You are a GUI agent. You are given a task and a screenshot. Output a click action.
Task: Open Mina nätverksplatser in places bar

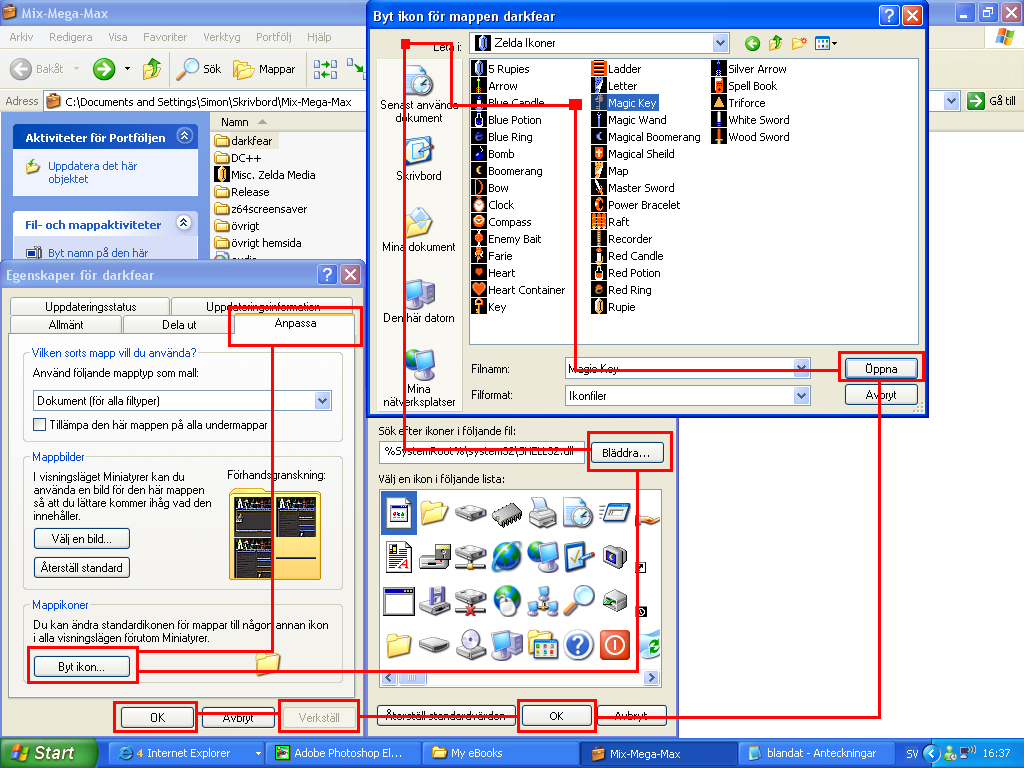(419, 378)
